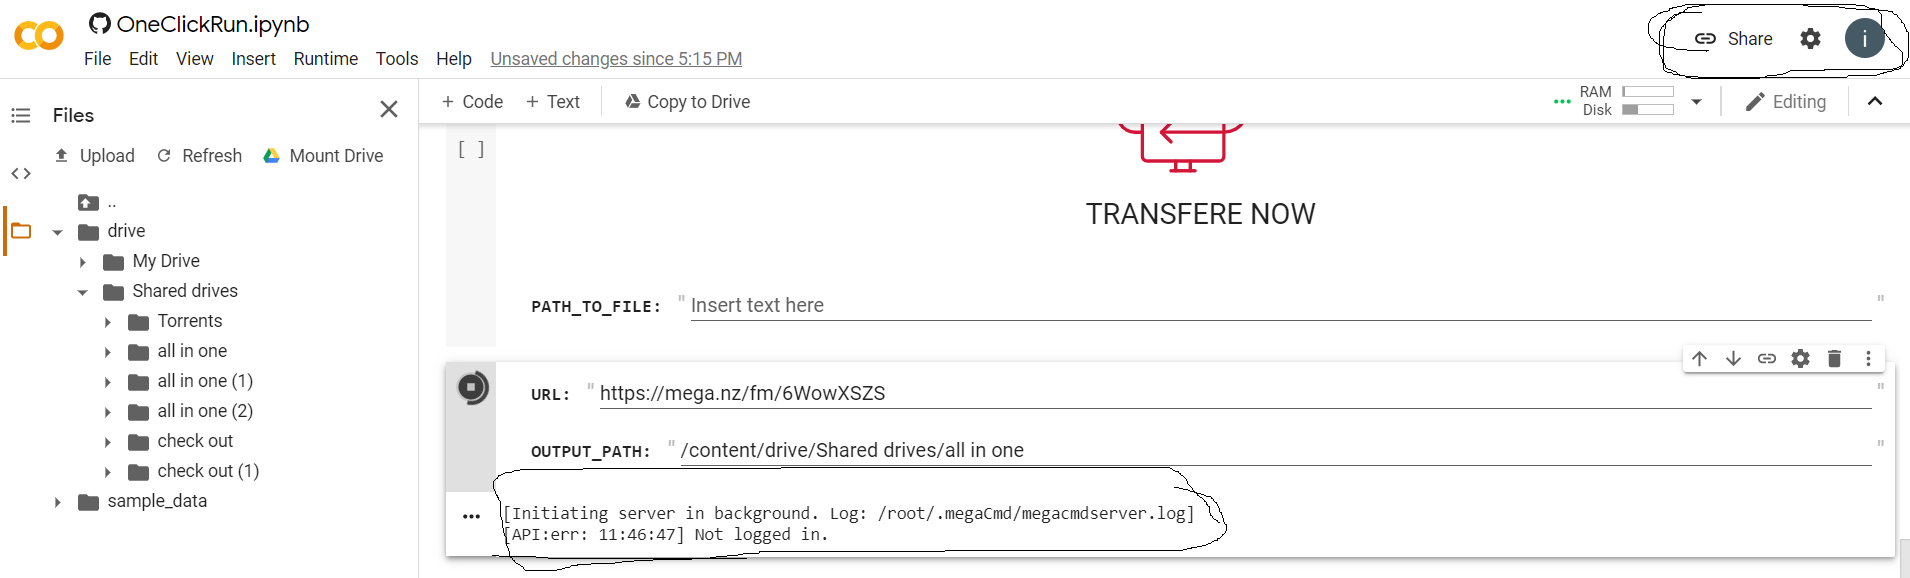This screenshot has width=1910, height=578.
Task: Open the table of contents sidebar icon
Action: (21, 115)
